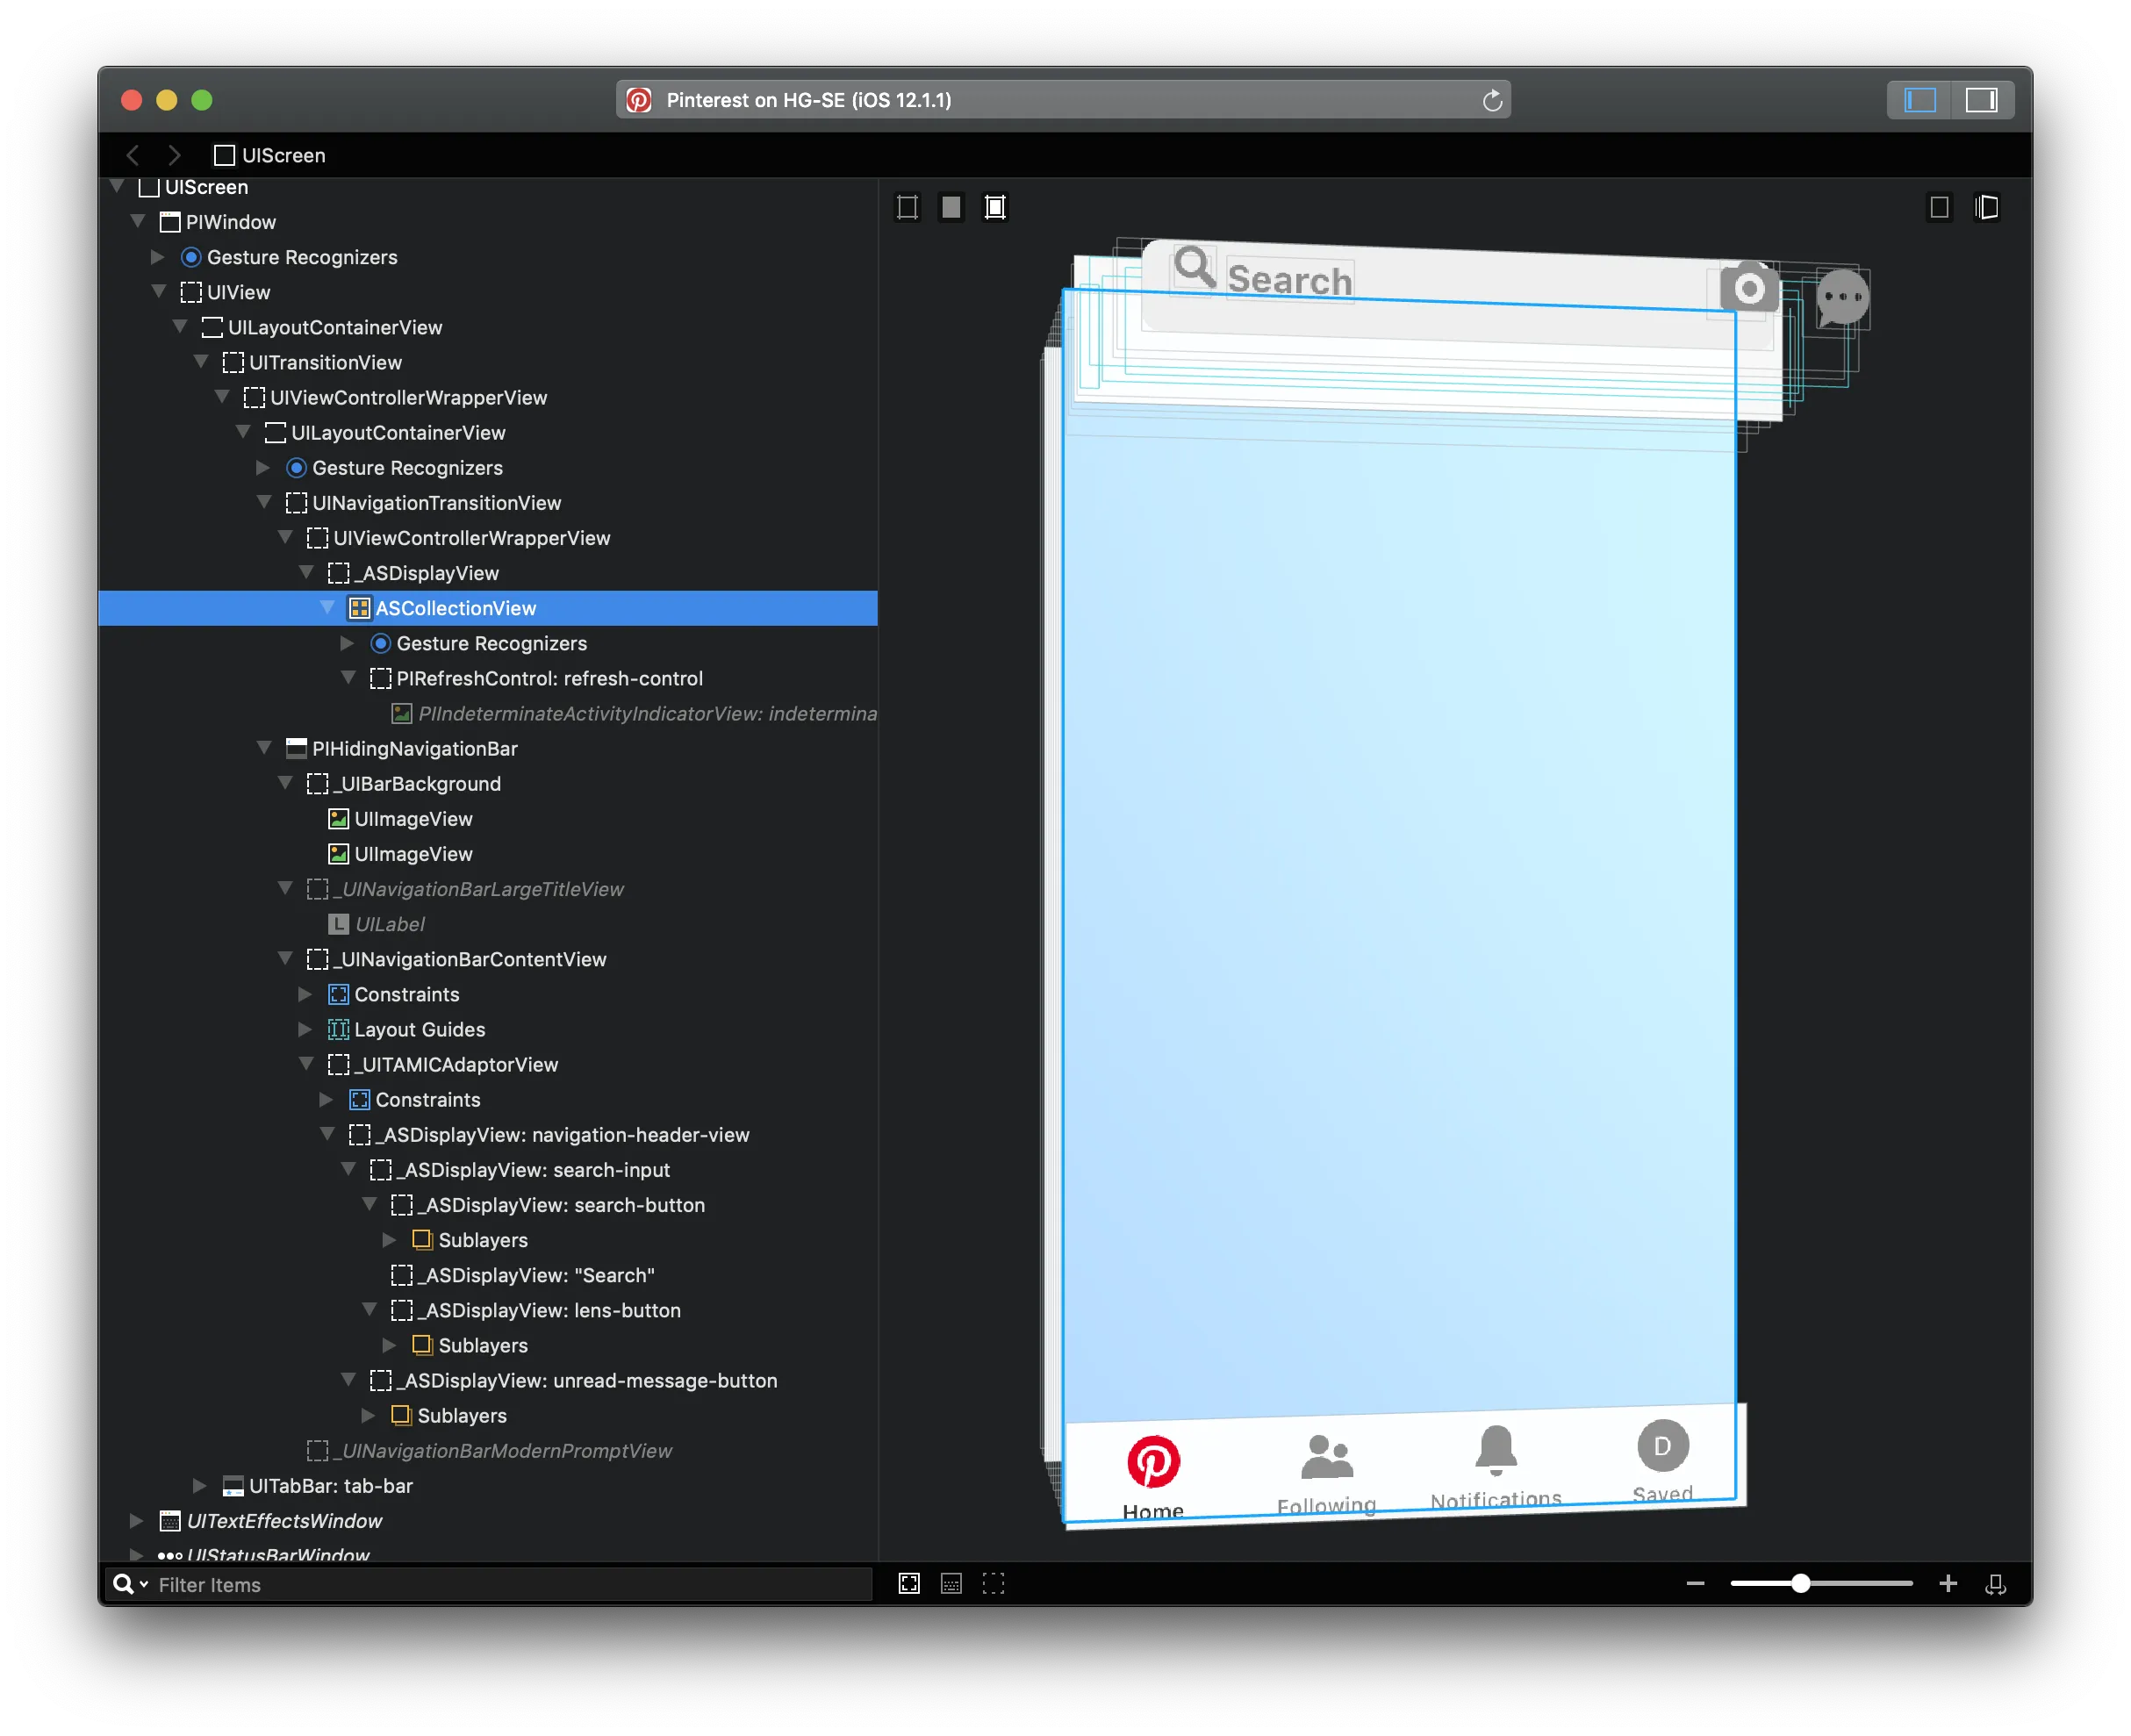Image resolution: width=2131 pixels, height=1736 pixels.
Task: Switch to 2D flat view icon
Action: point(1939,207)
